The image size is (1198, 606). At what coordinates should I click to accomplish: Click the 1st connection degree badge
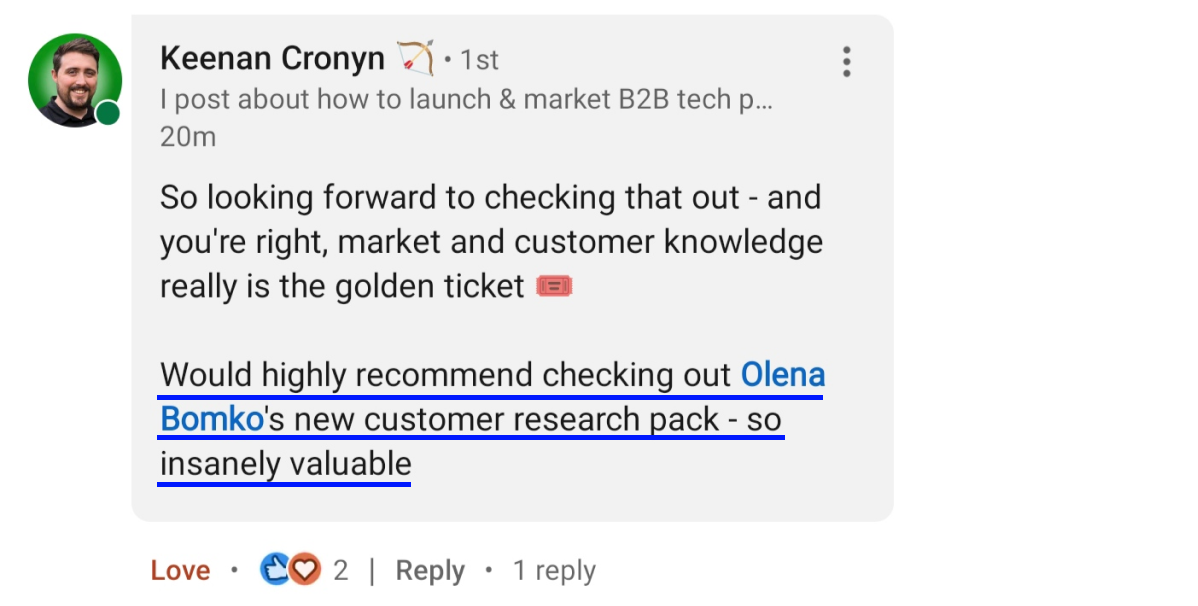point(479,60)
